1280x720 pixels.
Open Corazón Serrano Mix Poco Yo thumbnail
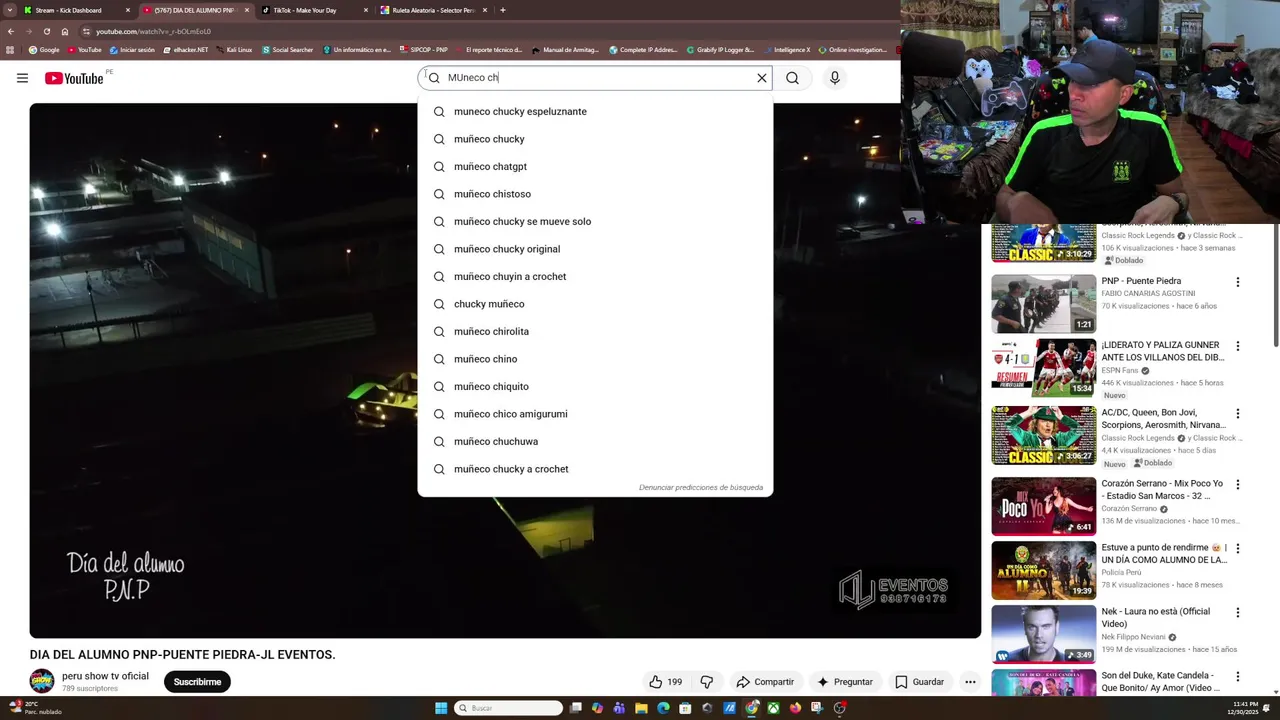[1043, 506]
